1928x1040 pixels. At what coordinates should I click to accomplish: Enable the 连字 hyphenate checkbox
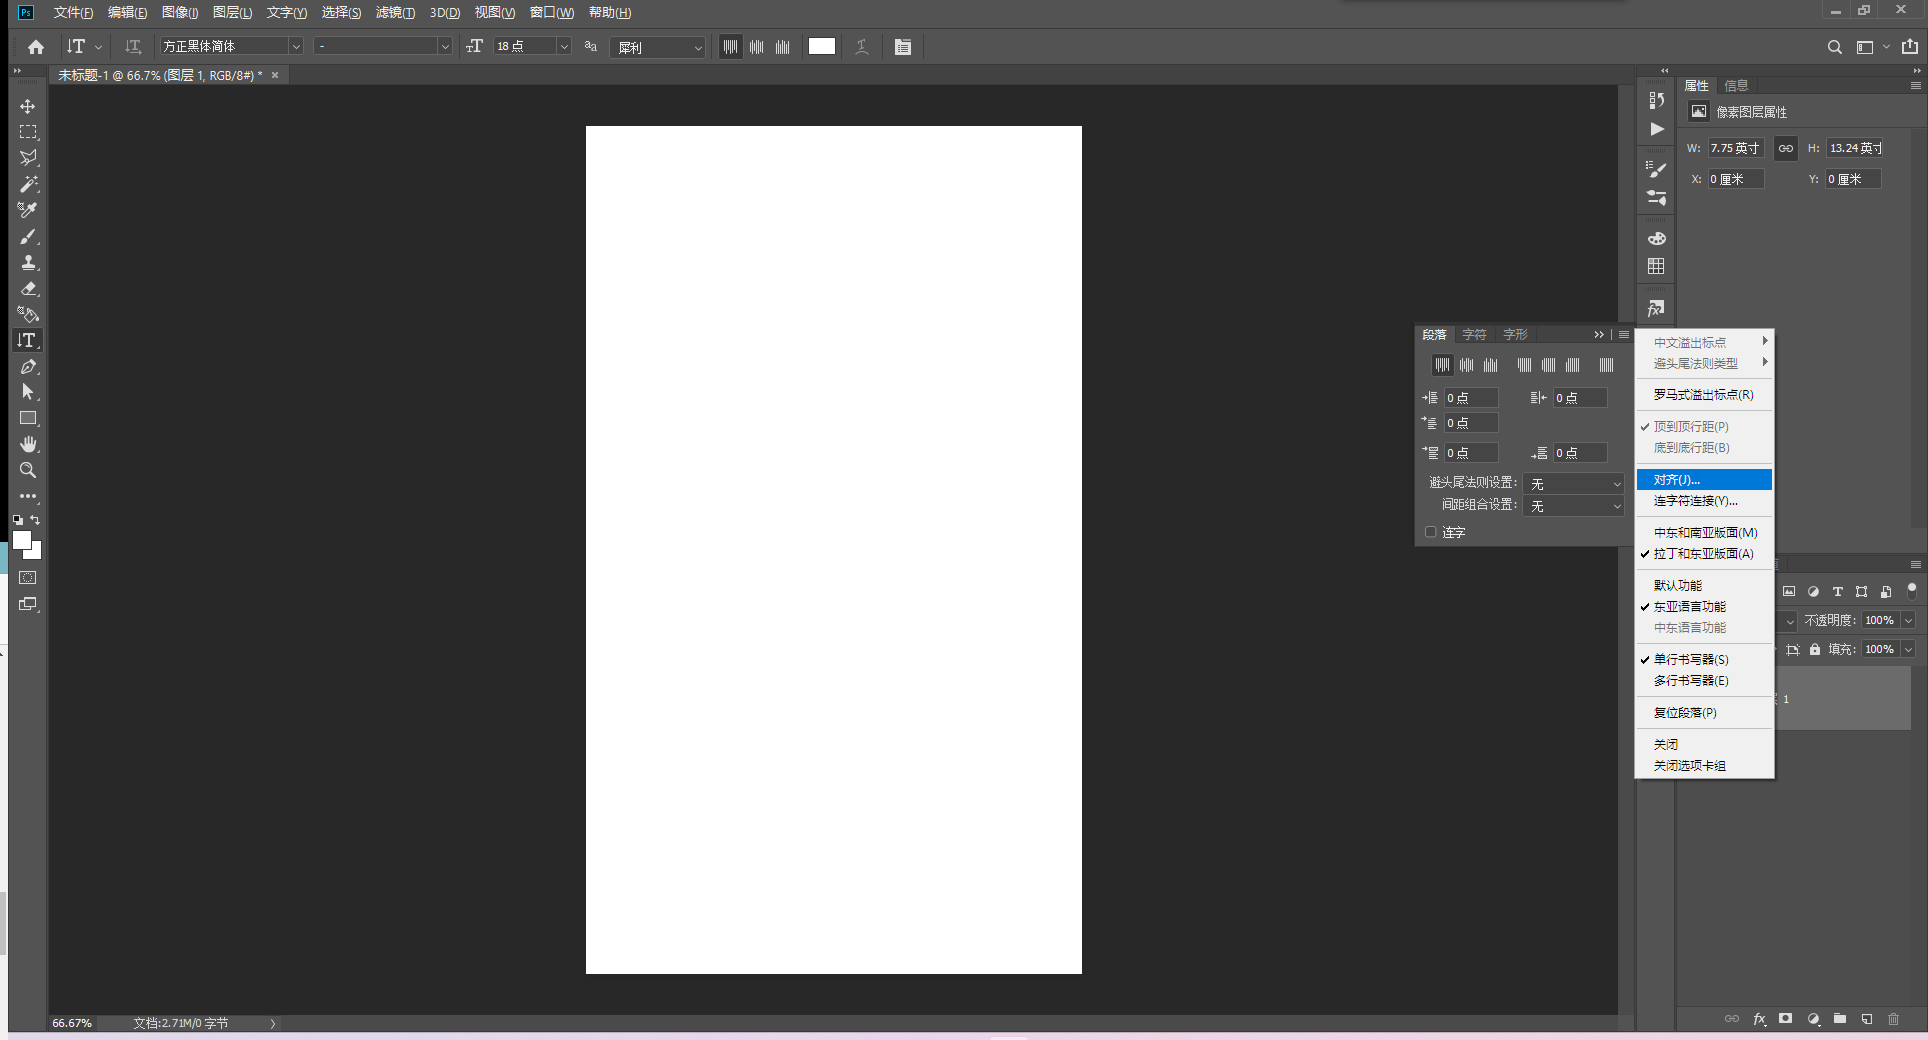tap(1431, 532)
